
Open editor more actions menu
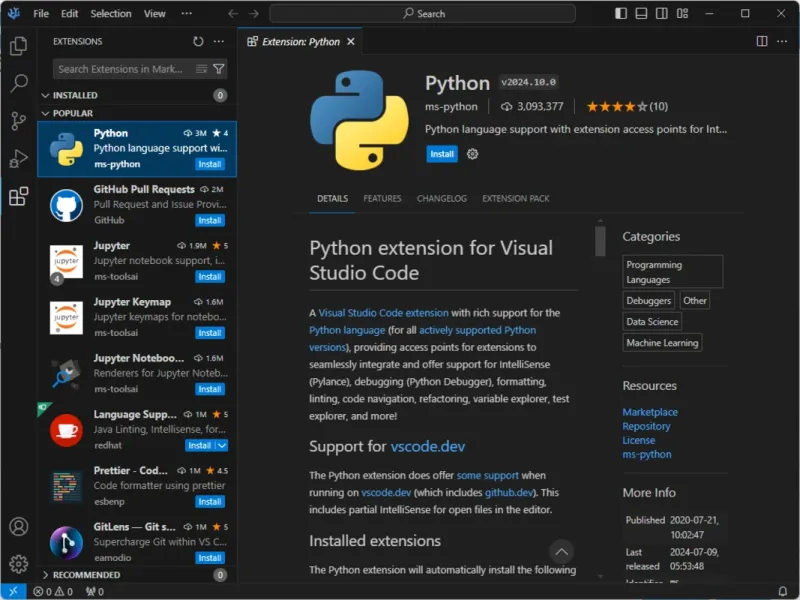pyautogui.click(x=782, y=41)
